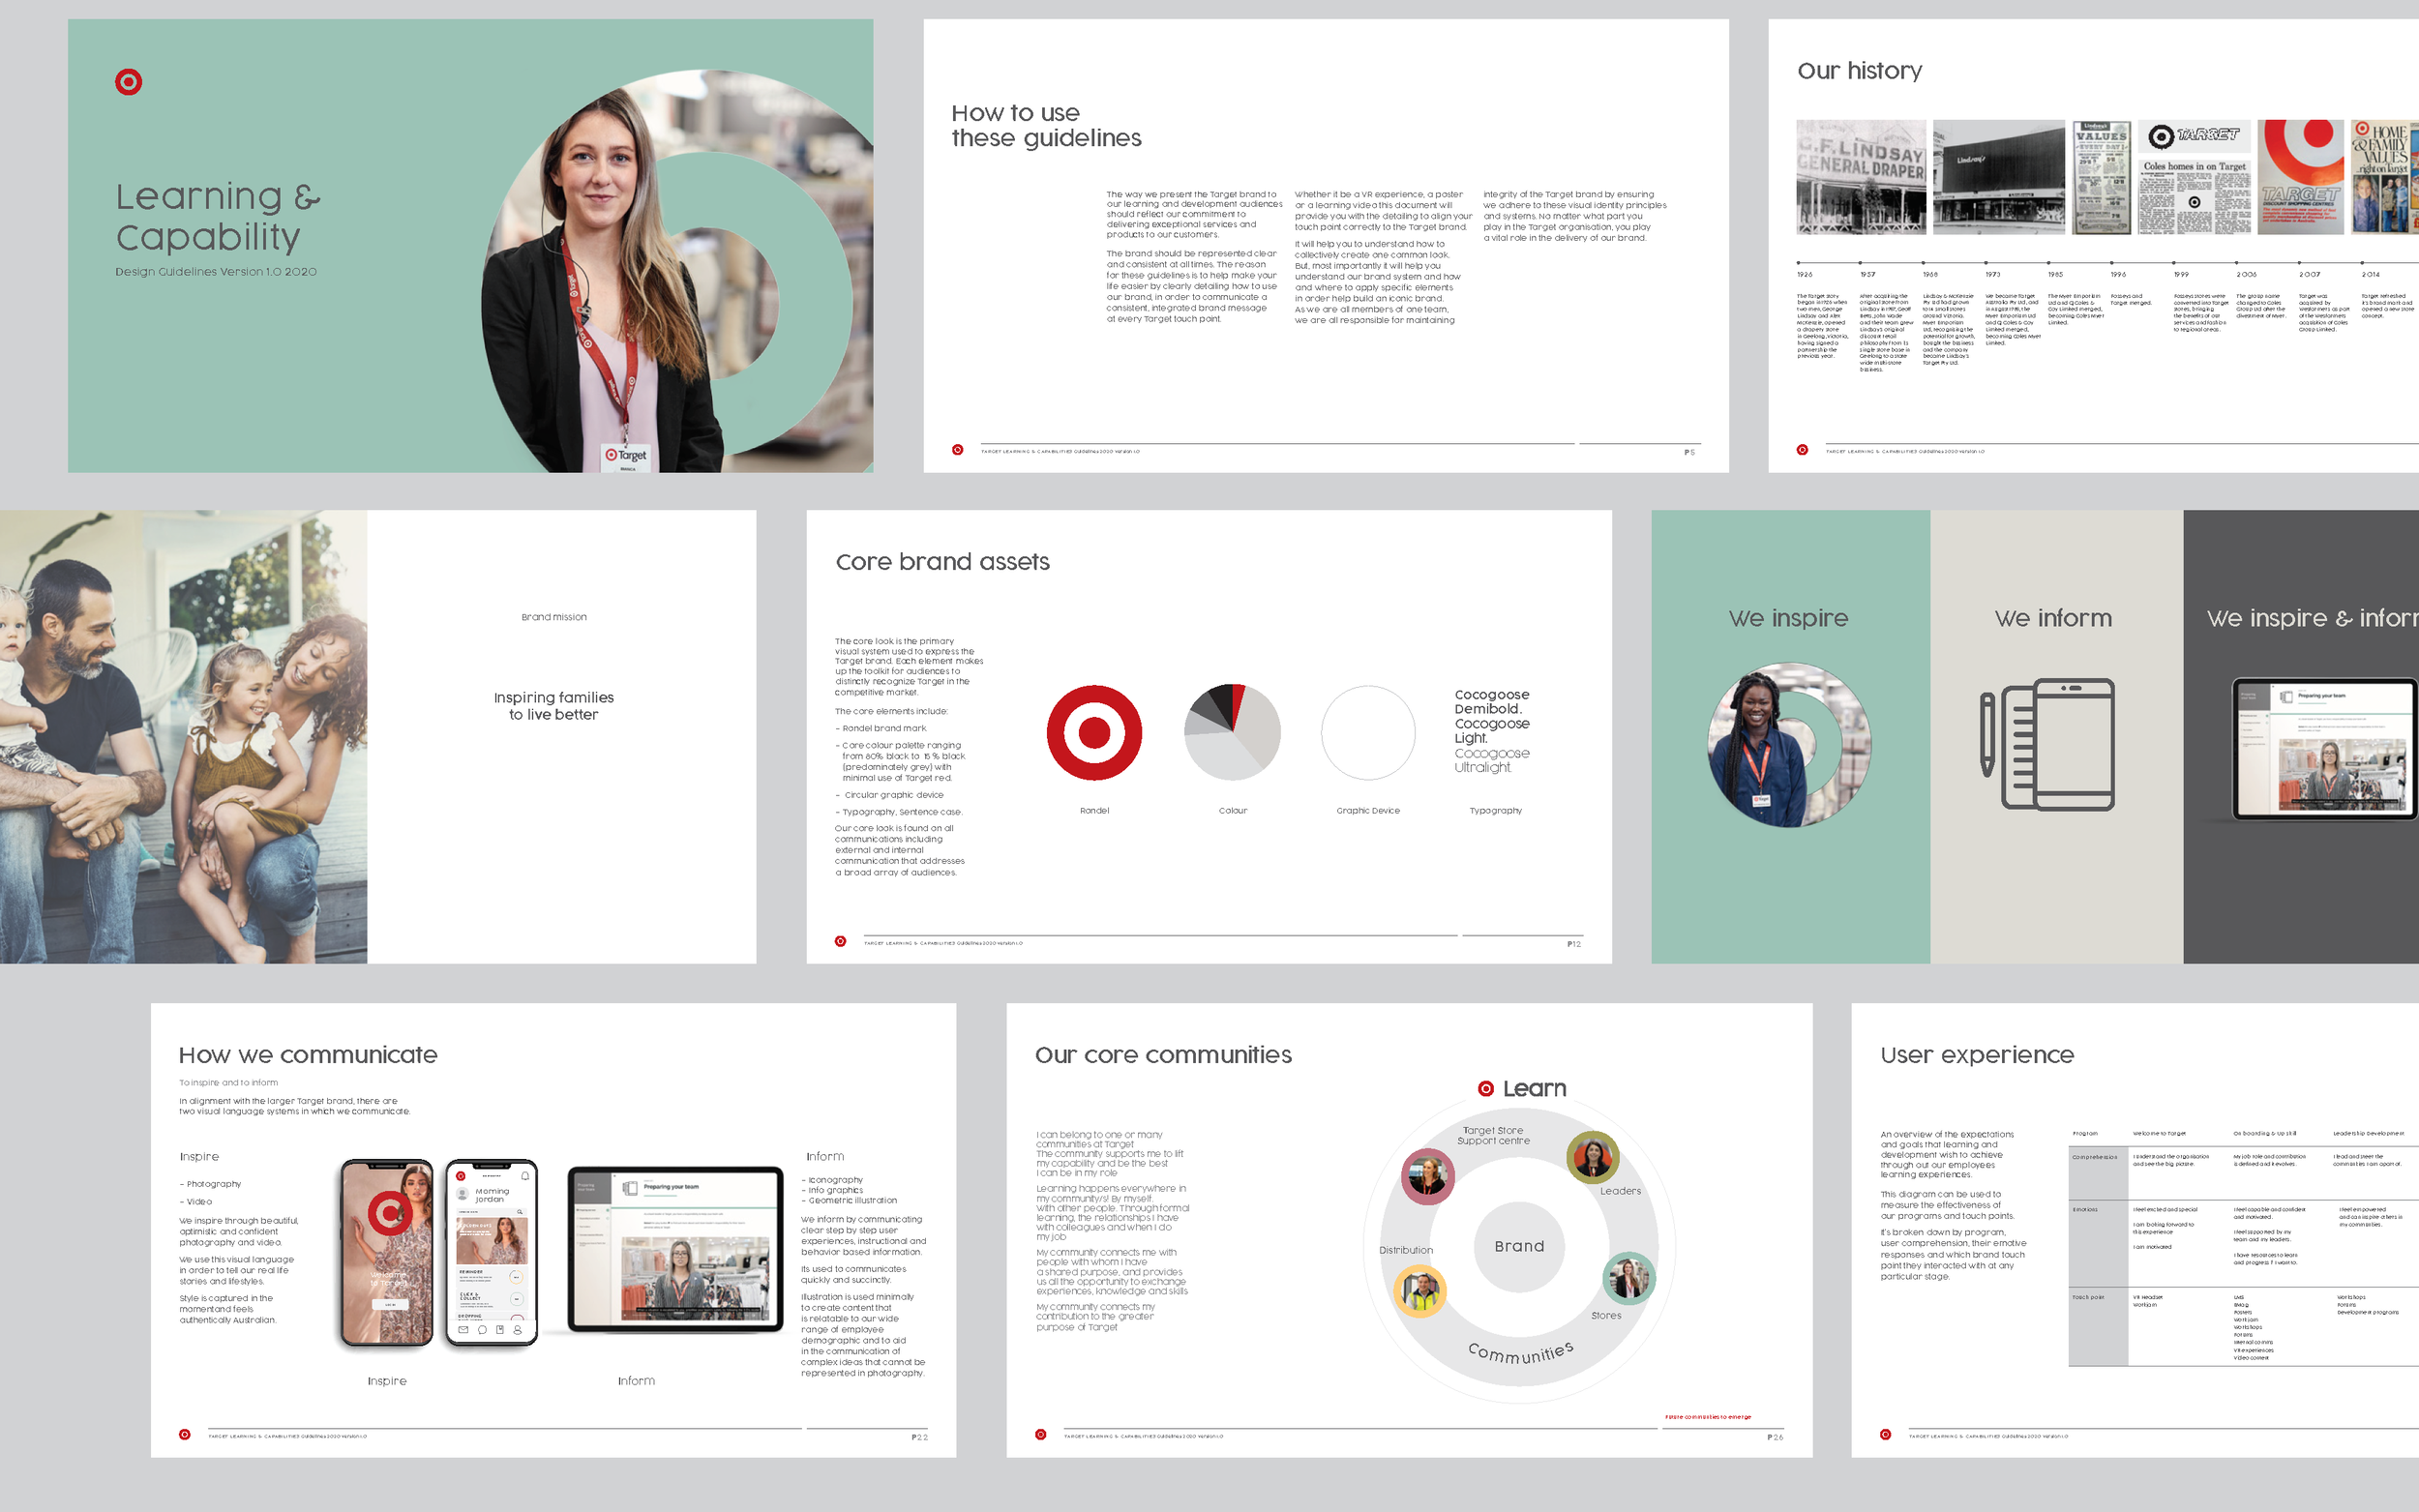This screenshot has width=2419, height=1512.
Task: Open the family photo on Brand mission slide
Action: [183, 737]
